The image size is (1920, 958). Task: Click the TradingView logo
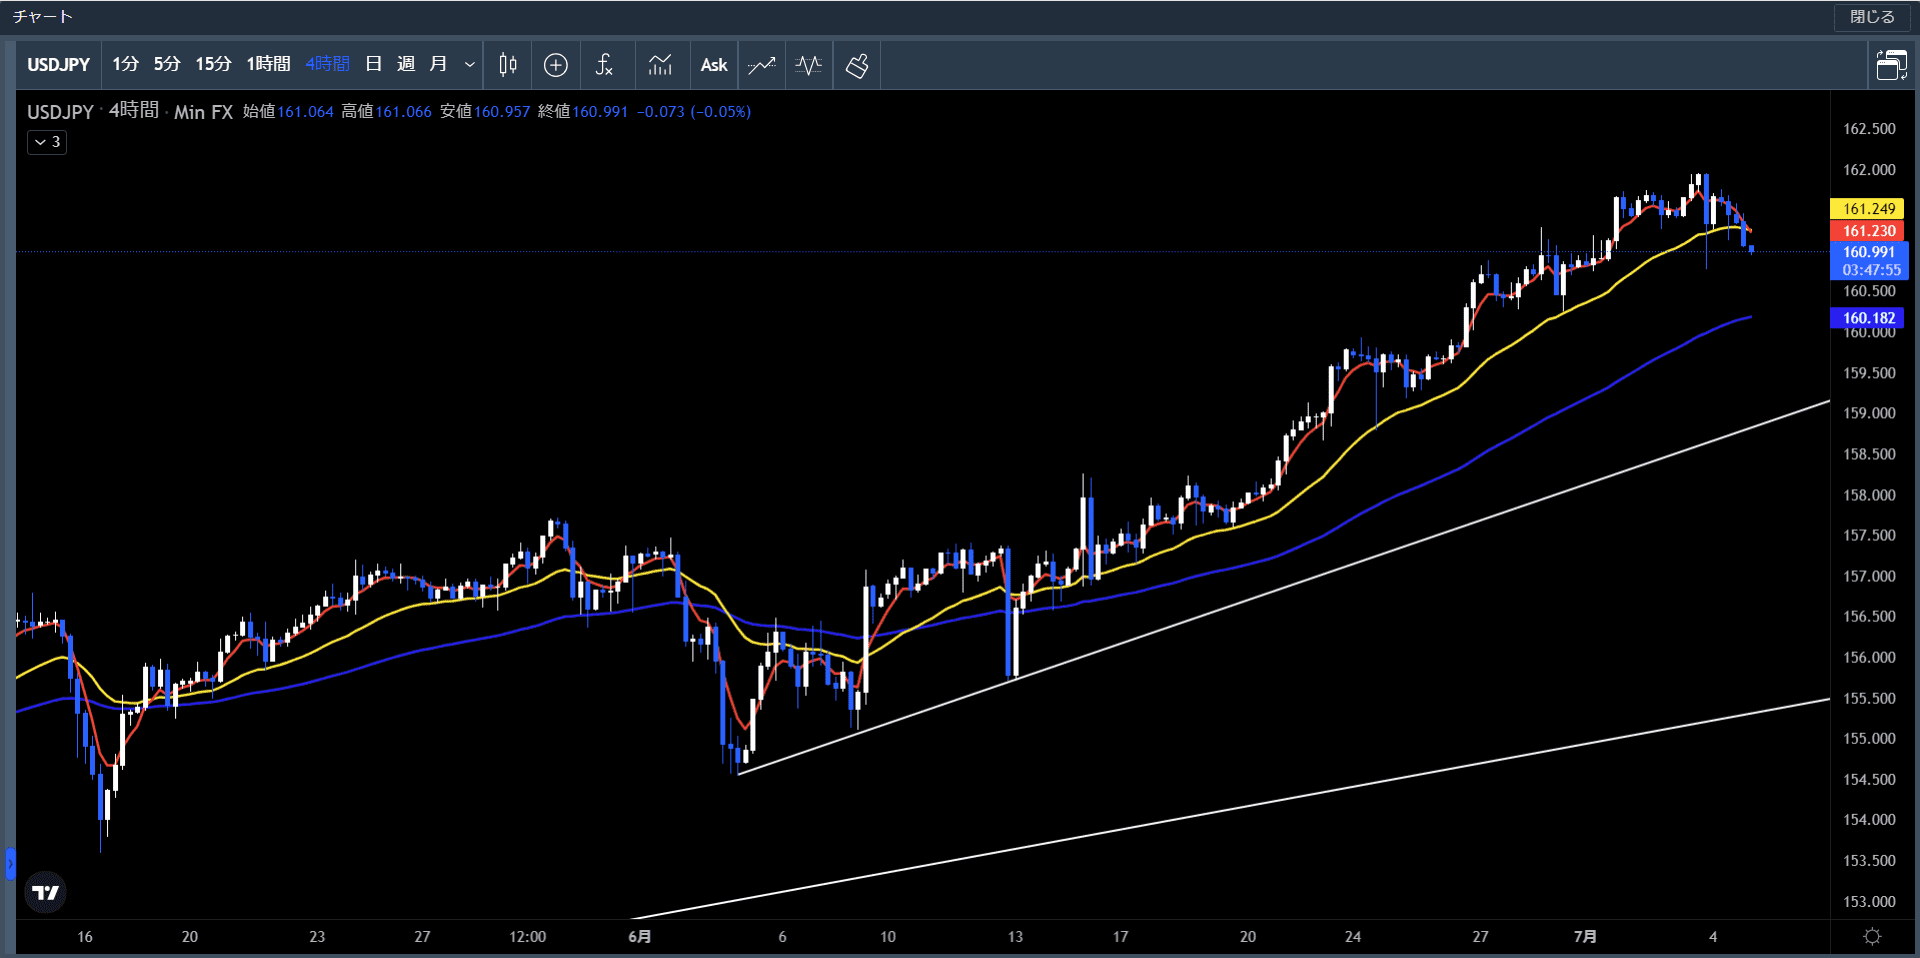[45, 892]
